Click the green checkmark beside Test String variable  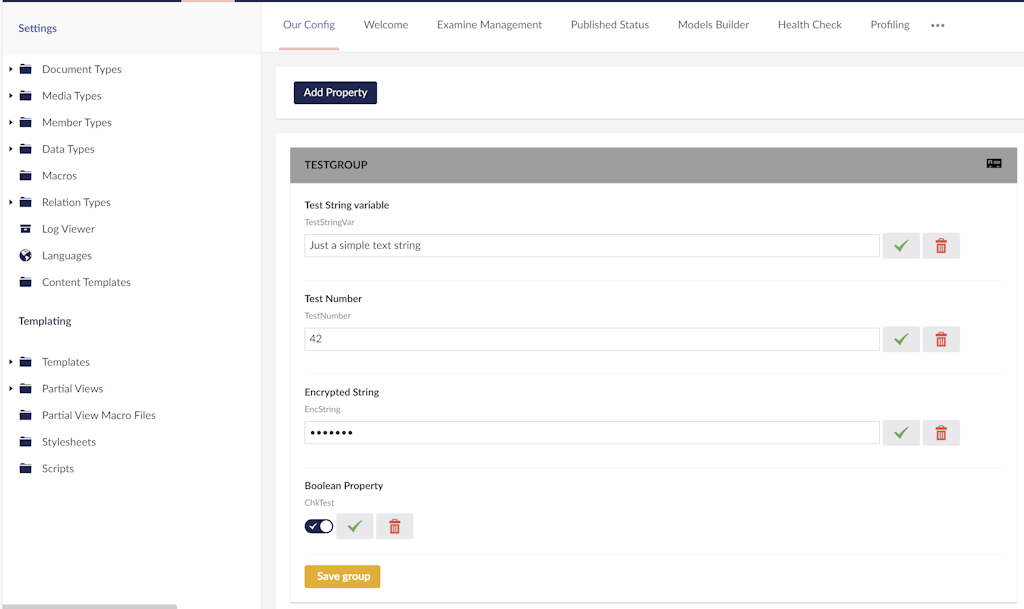(x=899, y=245)
